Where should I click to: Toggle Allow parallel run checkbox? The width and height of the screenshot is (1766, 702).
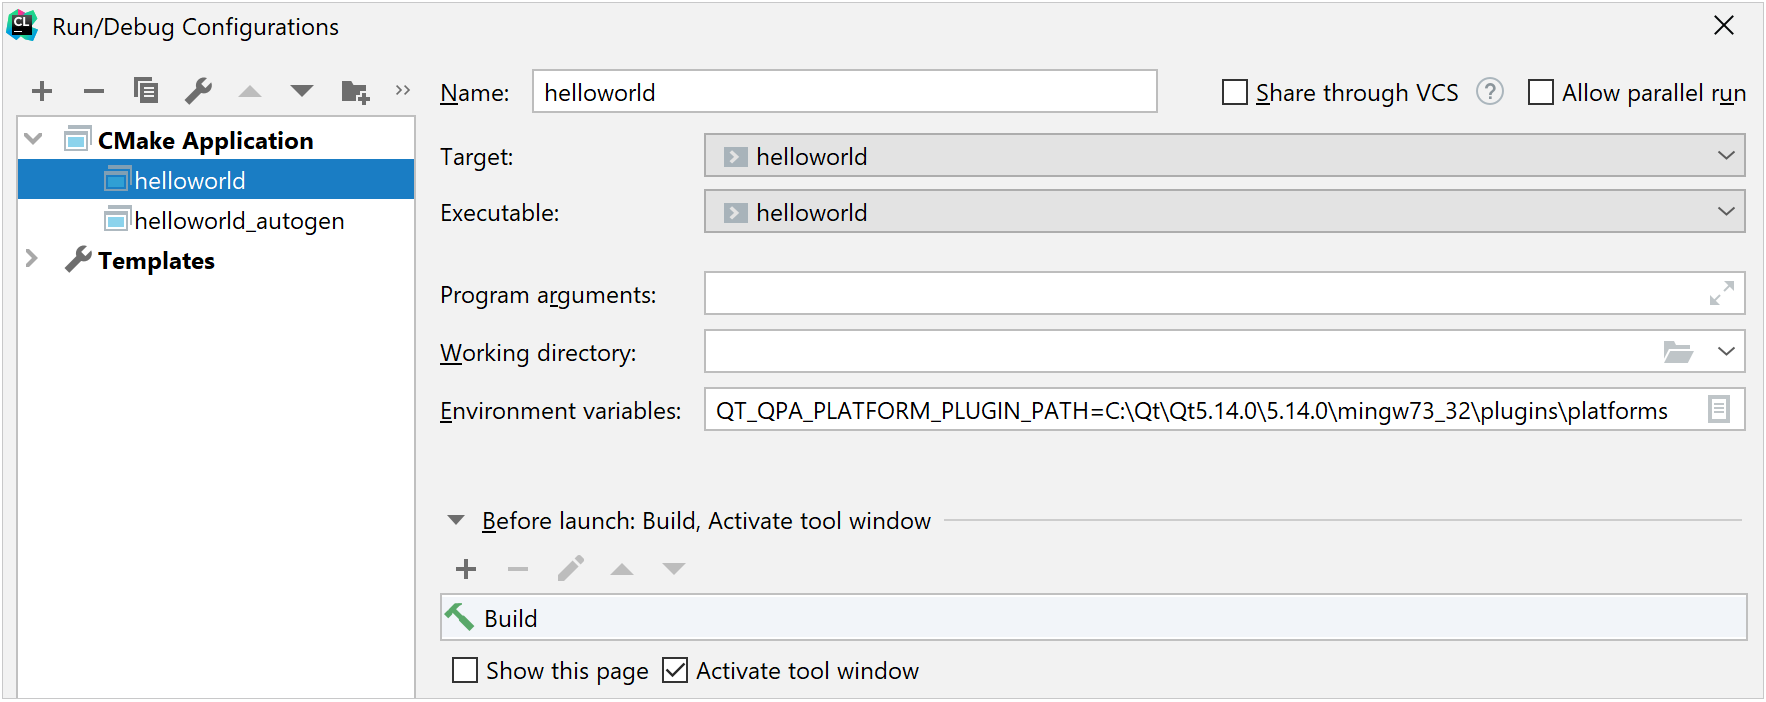[x=1541, y=93]
